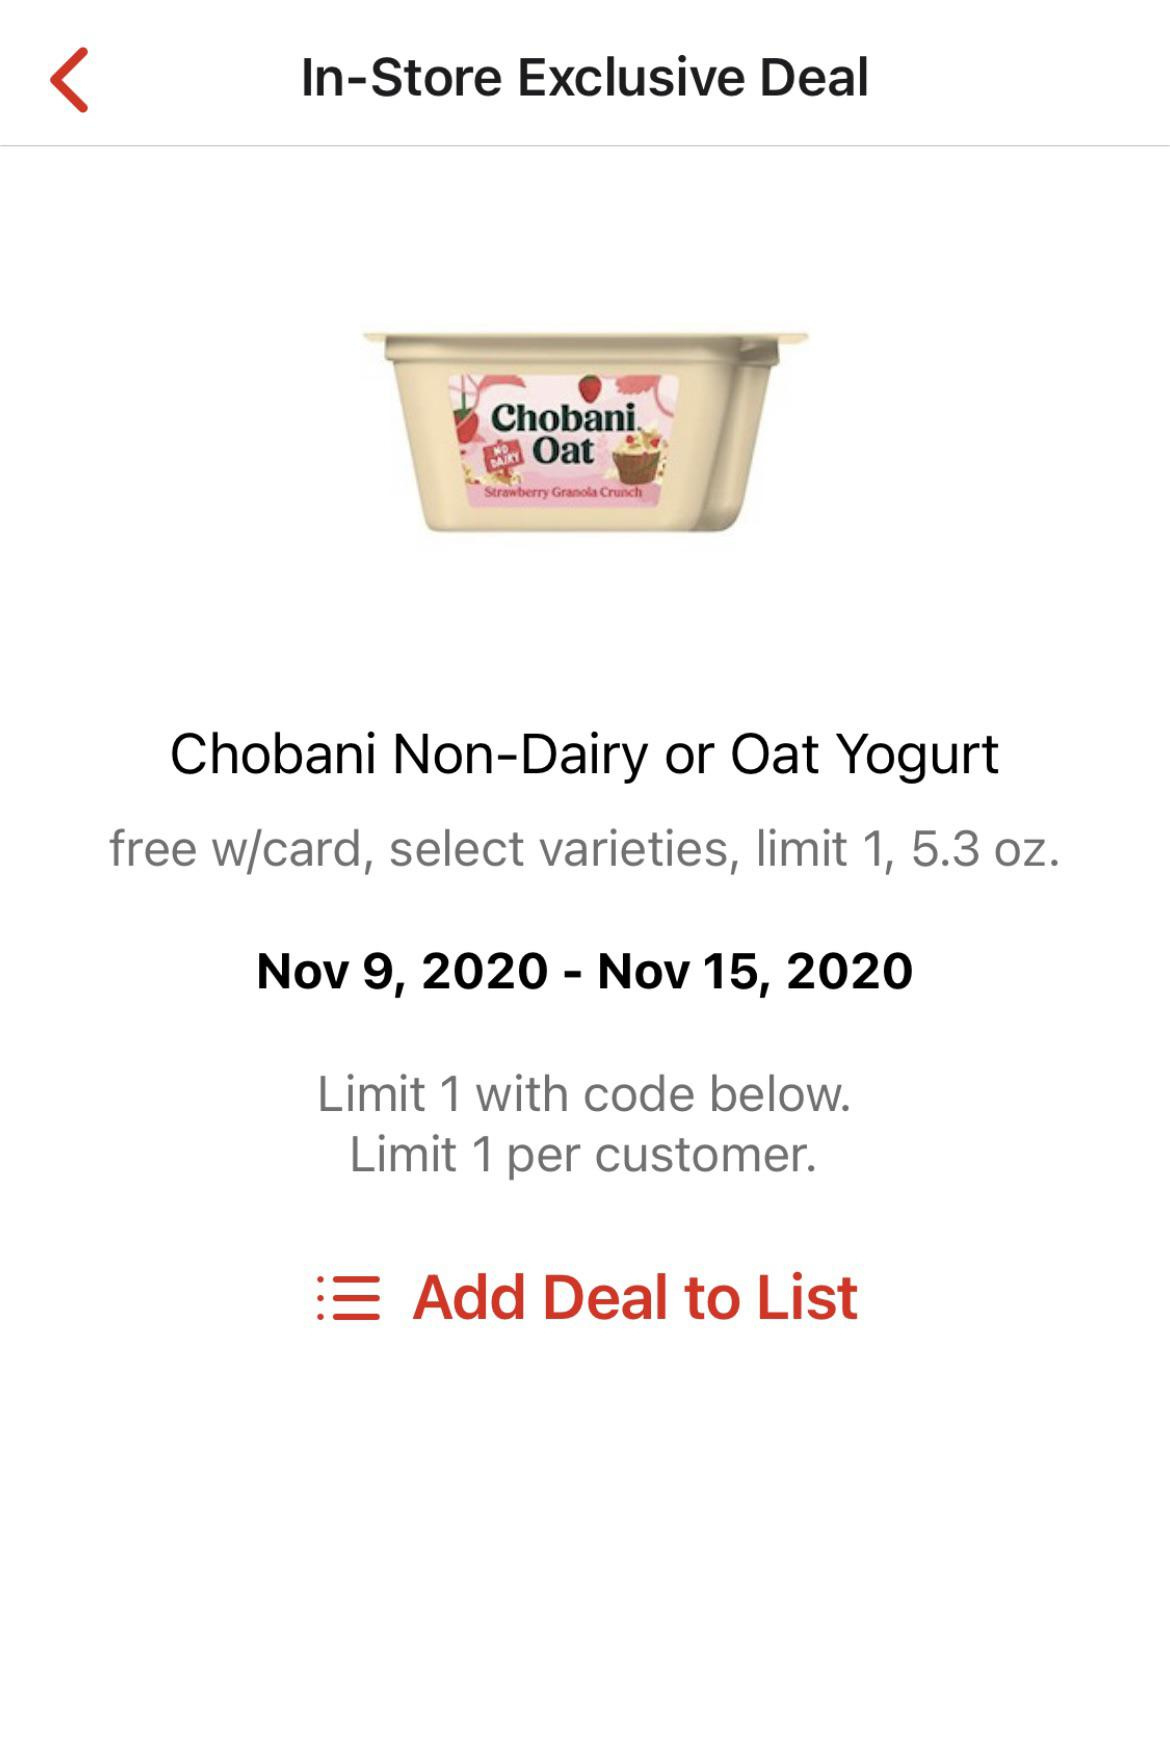Tap the 'free w/card' deal text
The height and width of the screenshot is (1752, 1170).
coord(240,849)
